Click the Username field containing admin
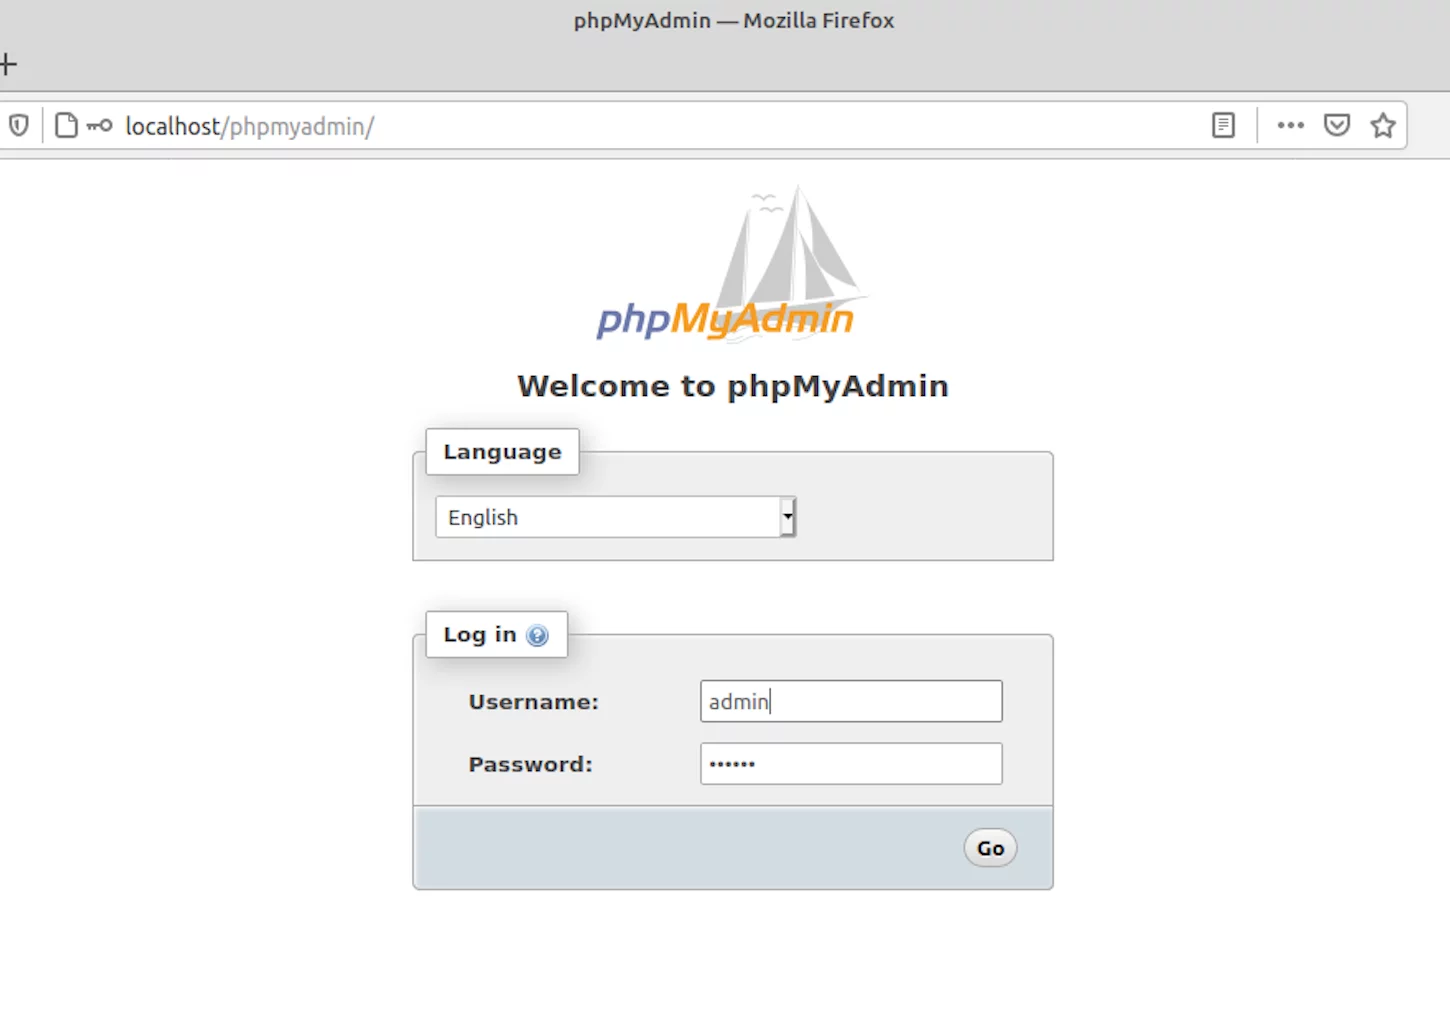 click(851, 701)
